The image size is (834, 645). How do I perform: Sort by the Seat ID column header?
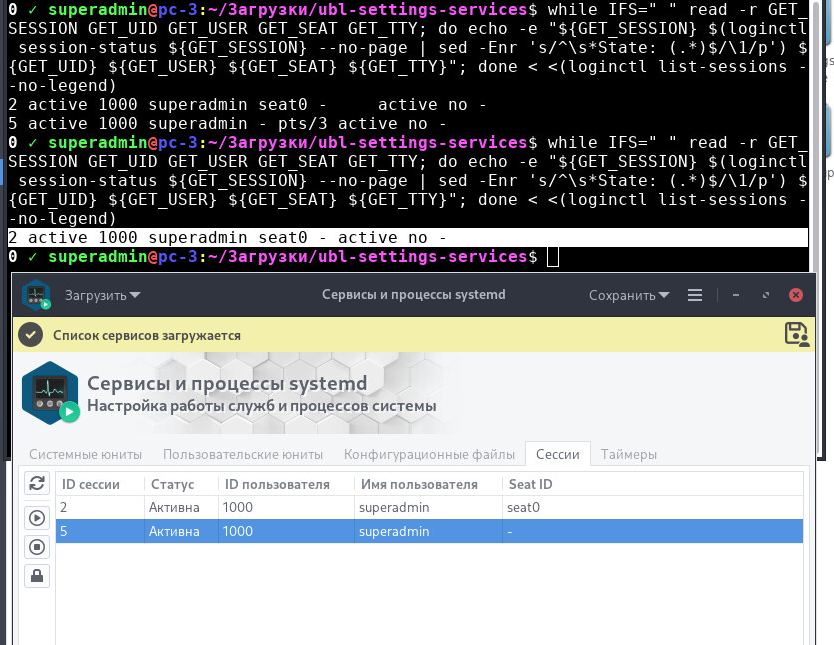click(x=653, y=484)
